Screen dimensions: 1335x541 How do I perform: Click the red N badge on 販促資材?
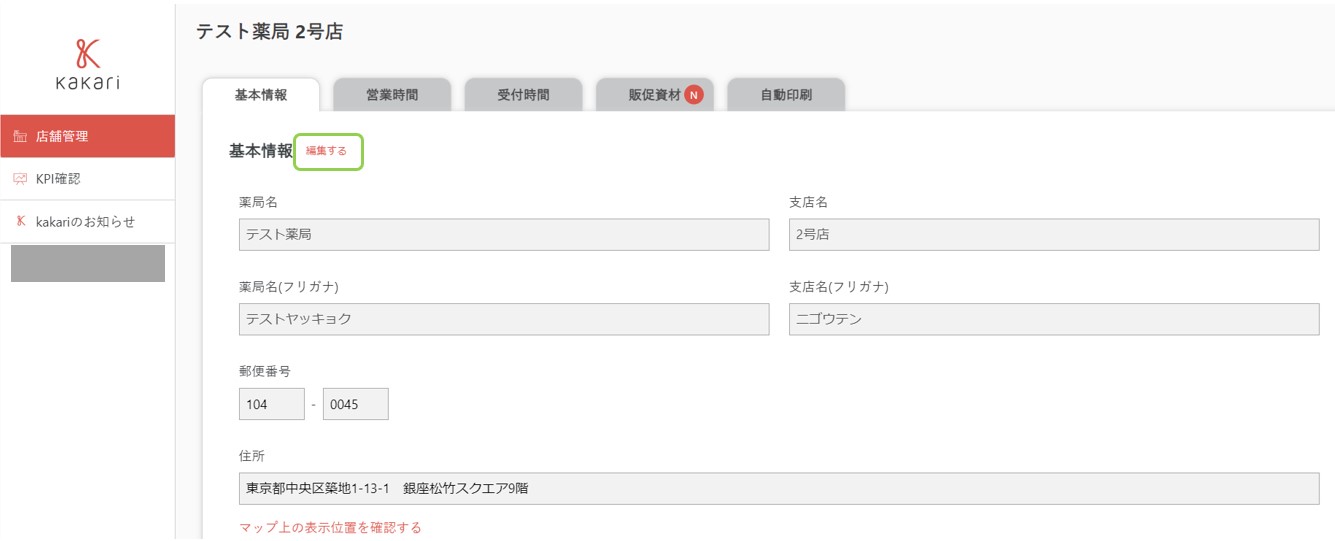click(x=694, y=95)
